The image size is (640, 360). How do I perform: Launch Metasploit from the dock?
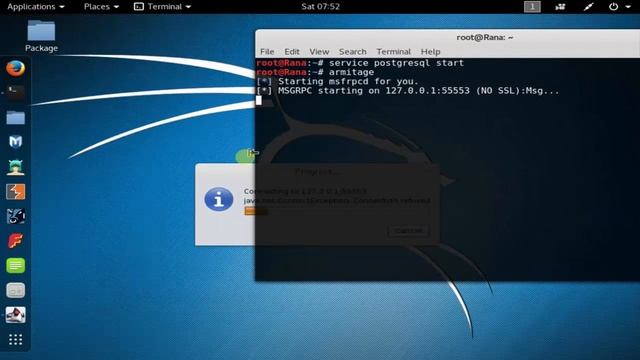(16, 142)
